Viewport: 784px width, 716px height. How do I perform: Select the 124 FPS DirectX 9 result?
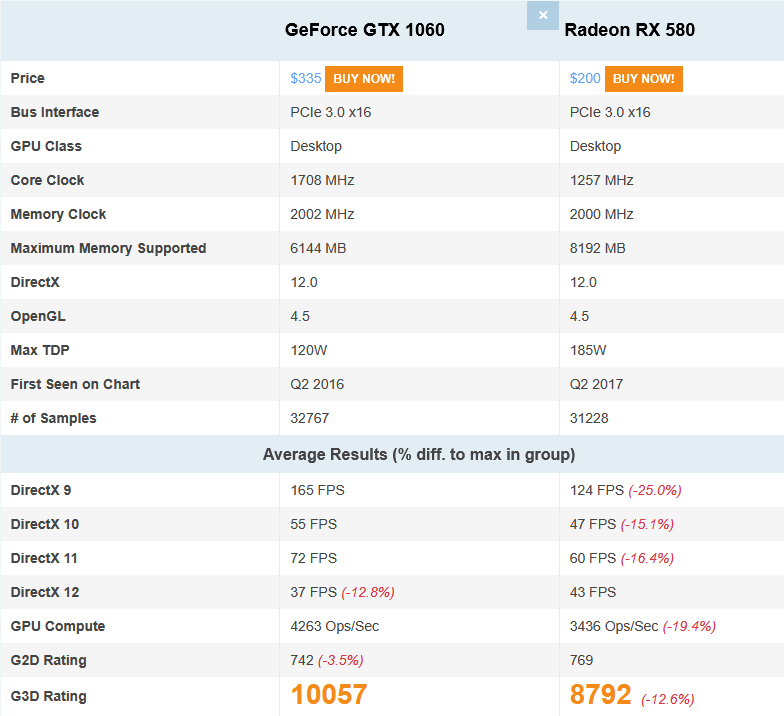(597, 490)
